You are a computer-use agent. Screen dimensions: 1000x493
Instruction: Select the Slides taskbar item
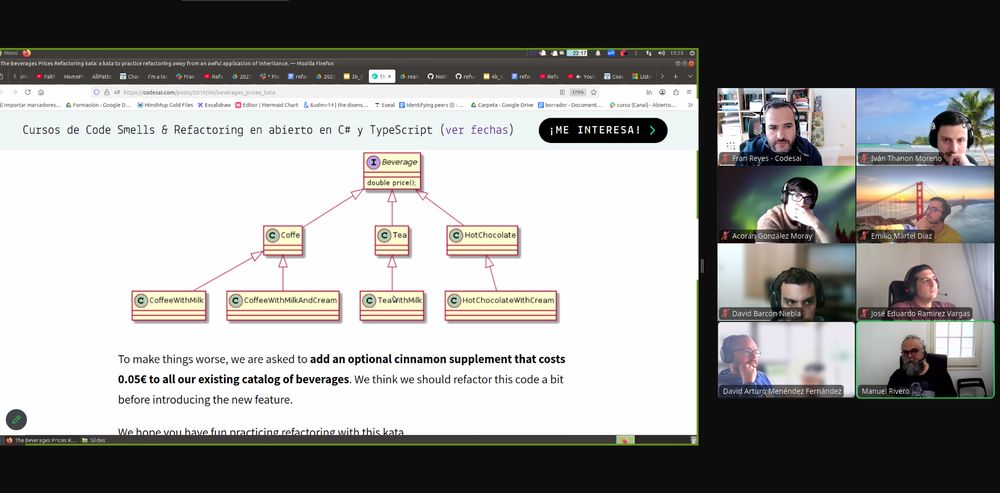click(93, 440)
